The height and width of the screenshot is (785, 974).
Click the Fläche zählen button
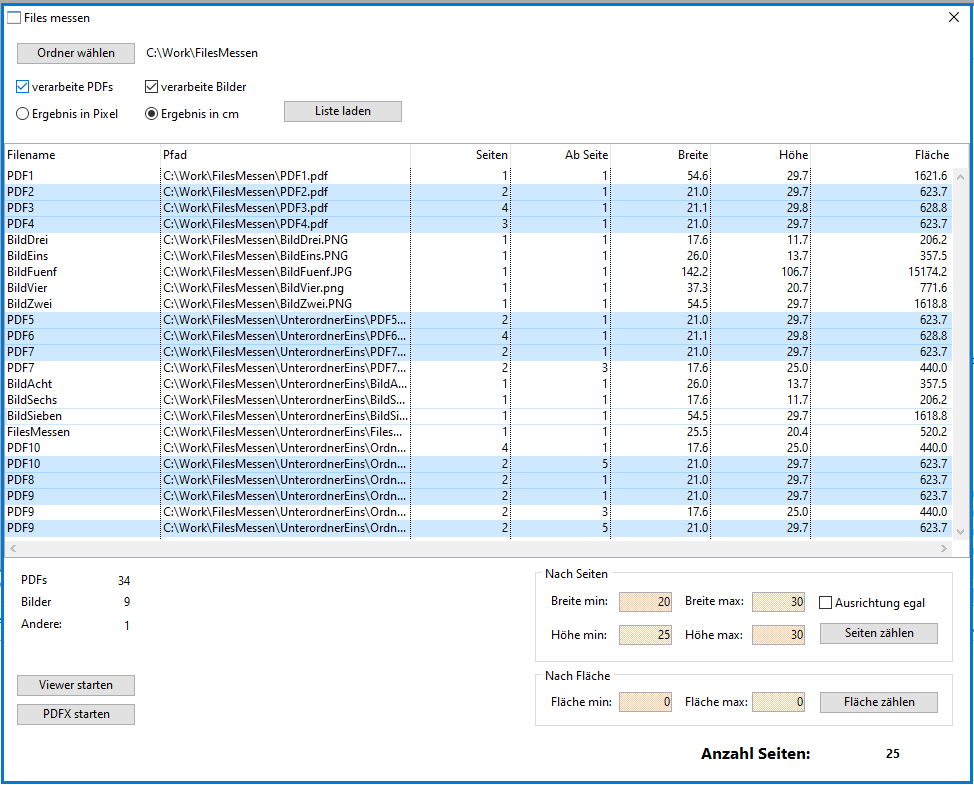879,702
